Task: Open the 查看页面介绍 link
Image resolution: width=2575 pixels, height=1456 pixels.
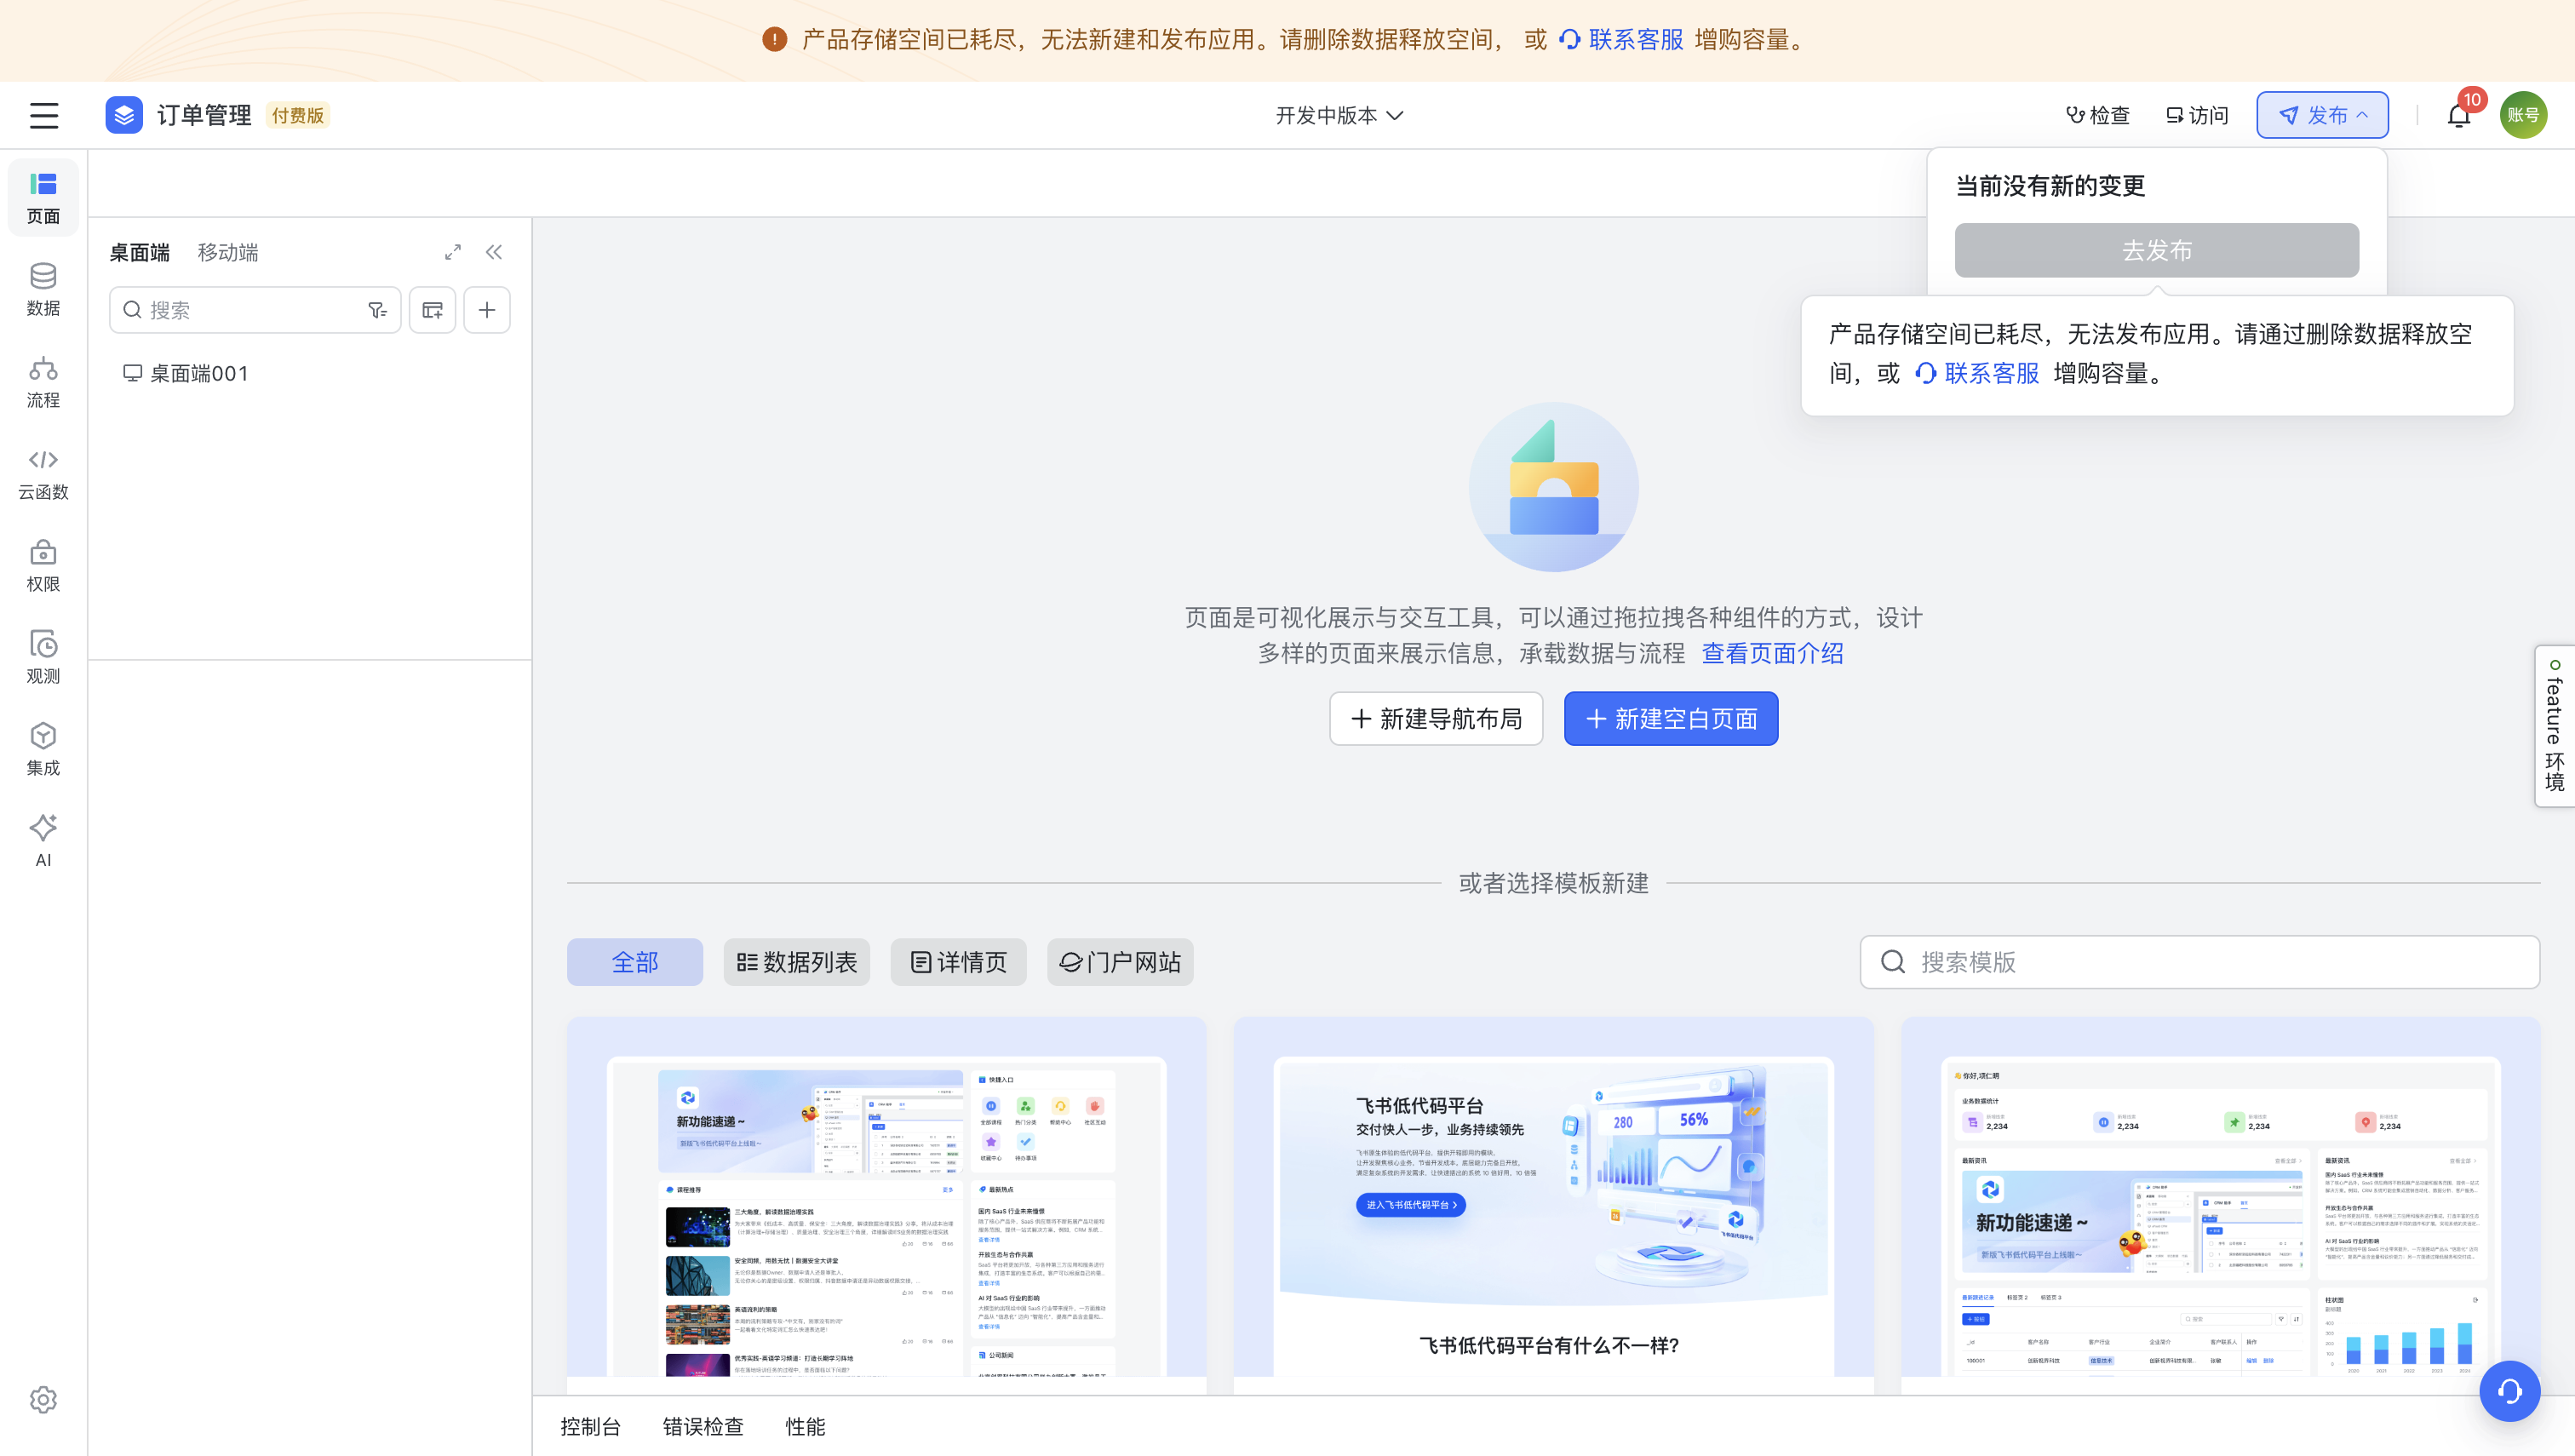Action: pos(1772,653)
